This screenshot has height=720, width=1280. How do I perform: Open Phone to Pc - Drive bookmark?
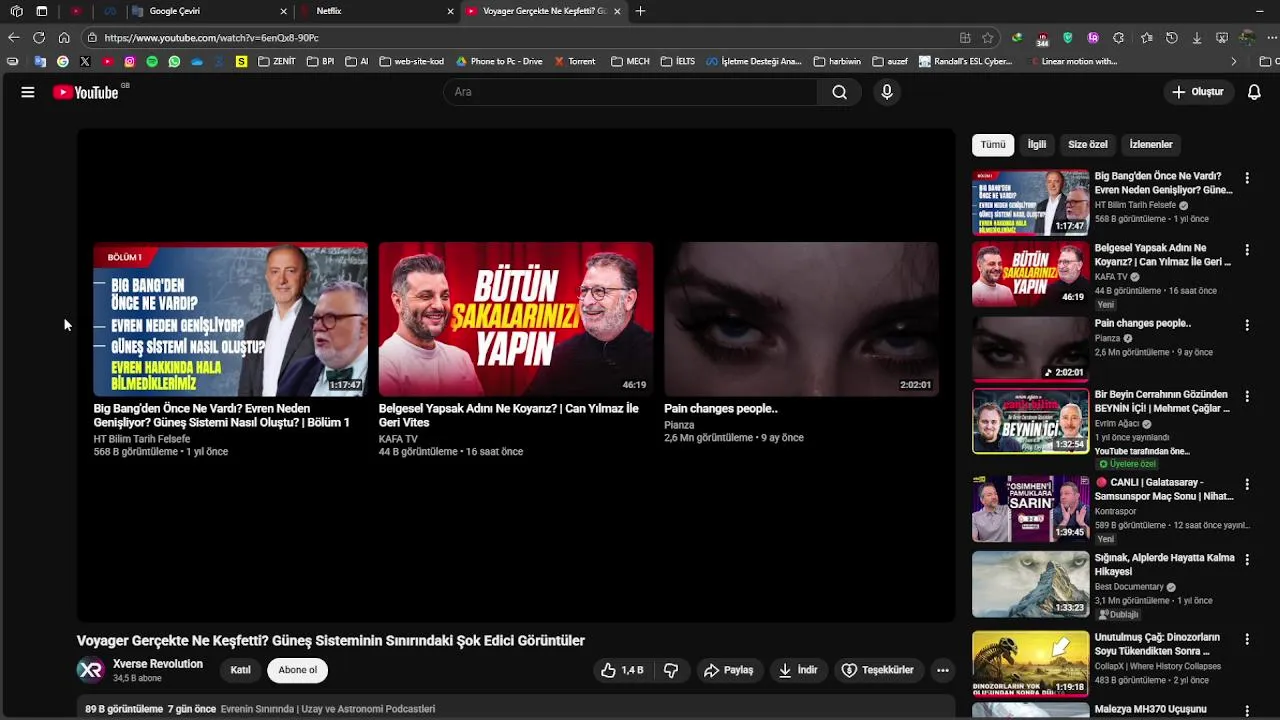coord(499,61)
